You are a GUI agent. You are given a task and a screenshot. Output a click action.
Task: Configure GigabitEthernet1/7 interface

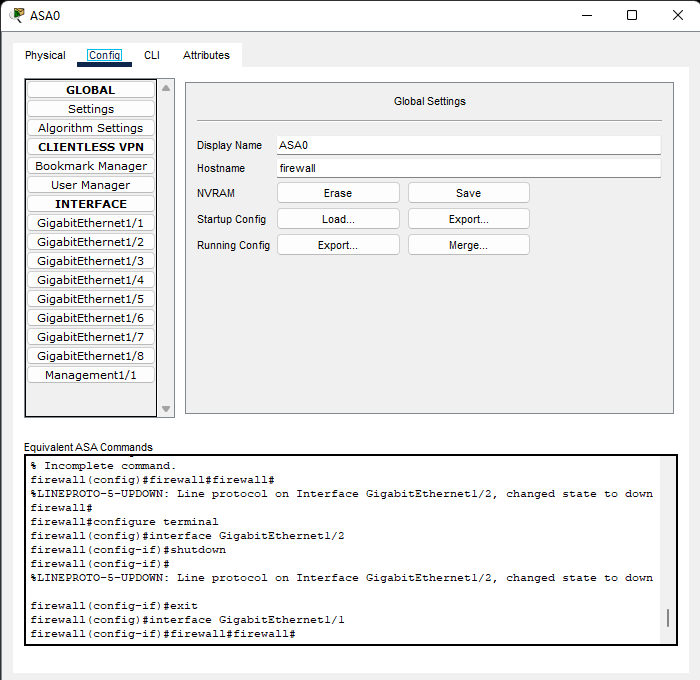(91, 337)
